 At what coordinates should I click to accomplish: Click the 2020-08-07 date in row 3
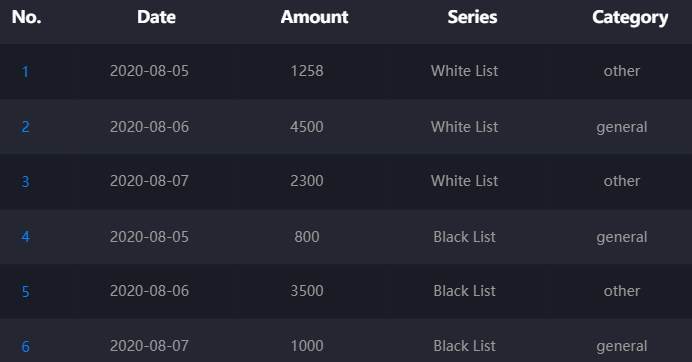point(149,181)
